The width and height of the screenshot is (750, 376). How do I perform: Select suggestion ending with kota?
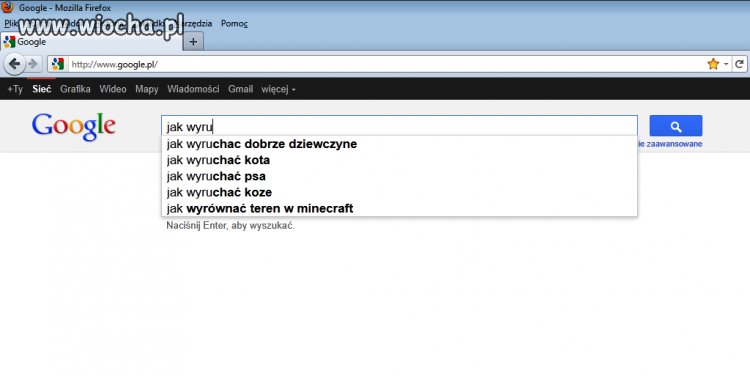click(399, 160)
